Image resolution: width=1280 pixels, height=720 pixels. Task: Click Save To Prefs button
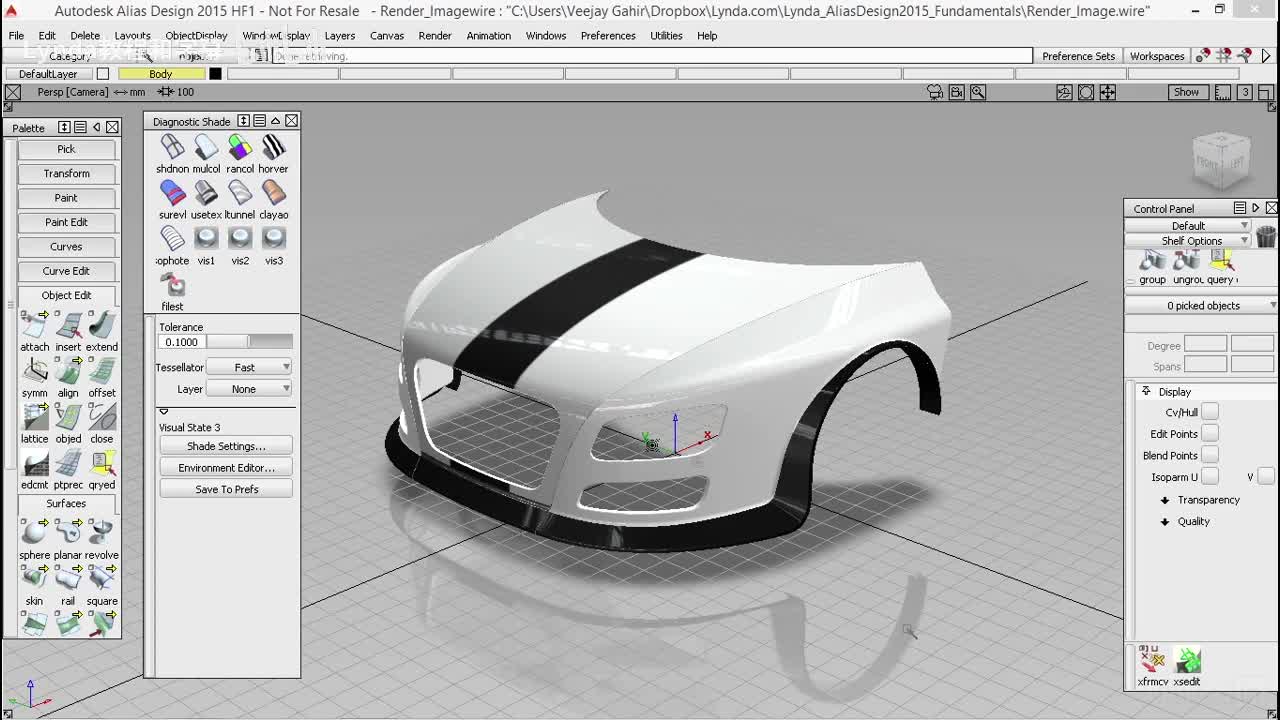click(226, 489)
